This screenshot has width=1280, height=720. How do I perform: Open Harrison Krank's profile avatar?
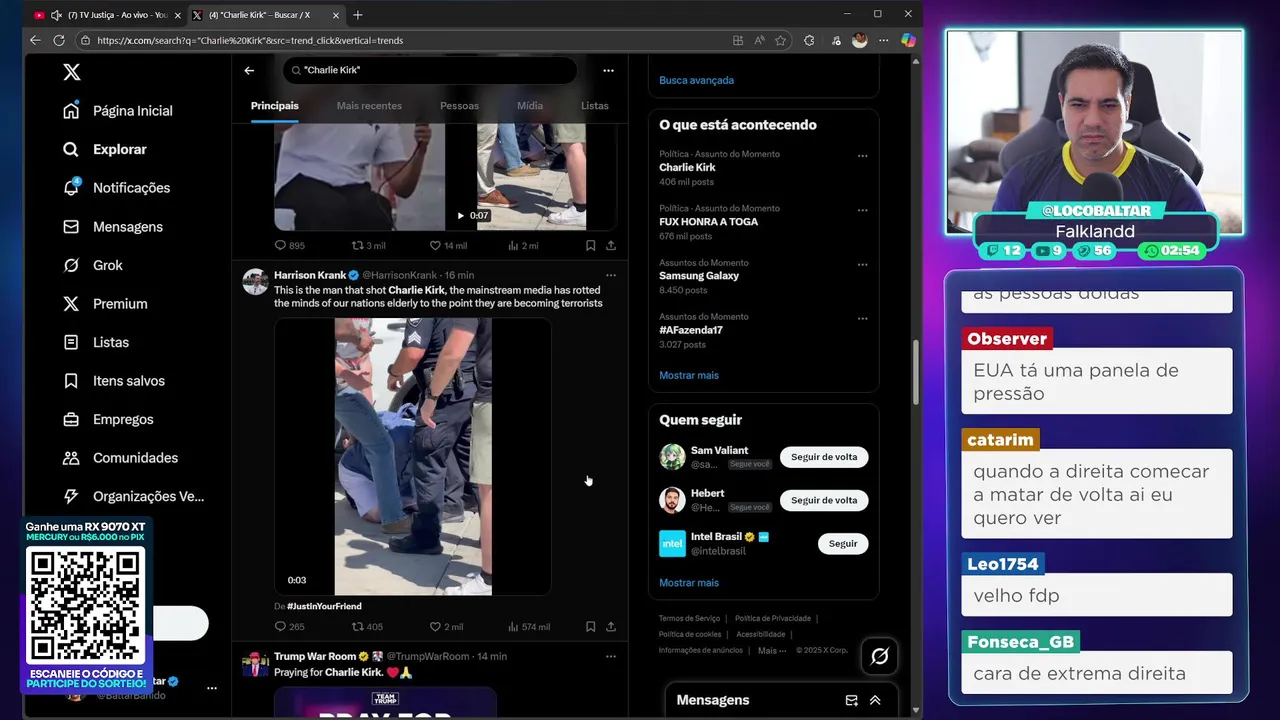point(255,281)
